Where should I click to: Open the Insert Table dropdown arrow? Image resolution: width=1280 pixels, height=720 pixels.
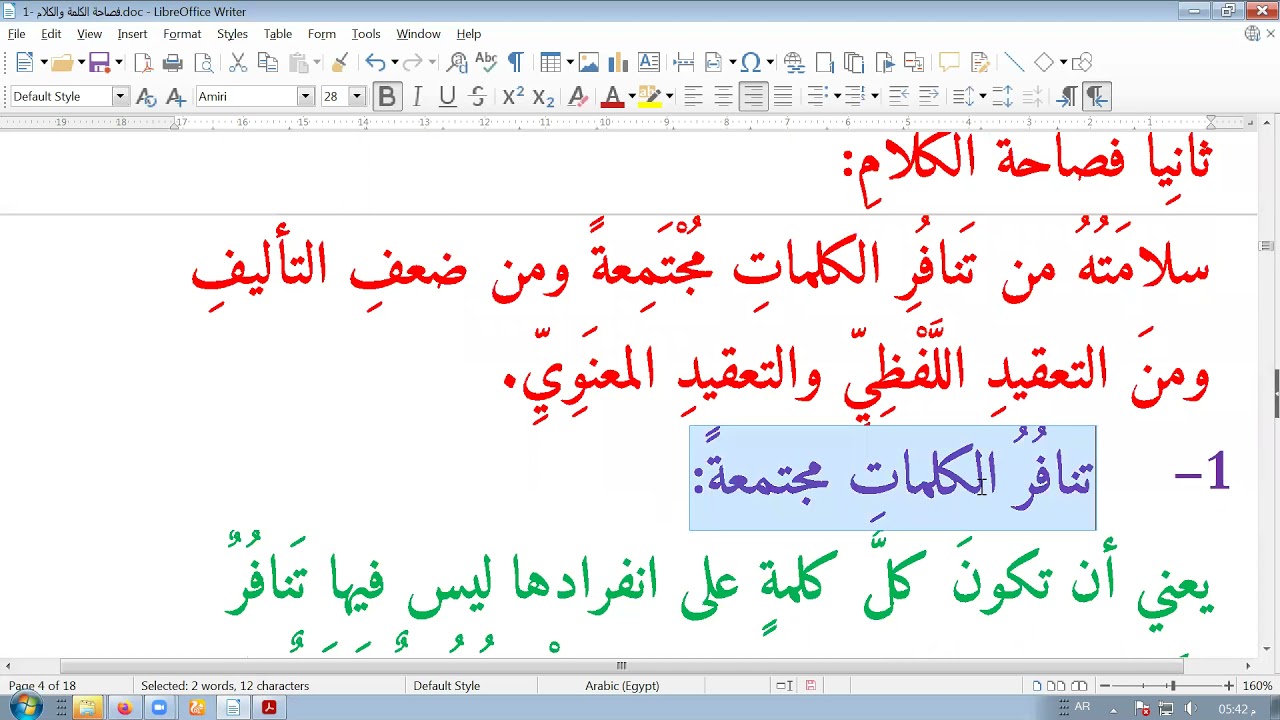click(x=569, y=63)
